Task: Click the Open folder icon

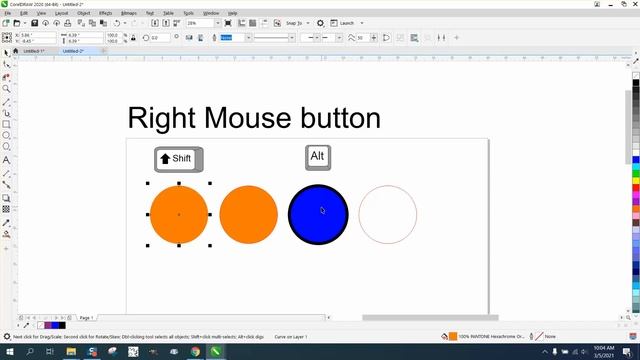Action: point(17,23)
